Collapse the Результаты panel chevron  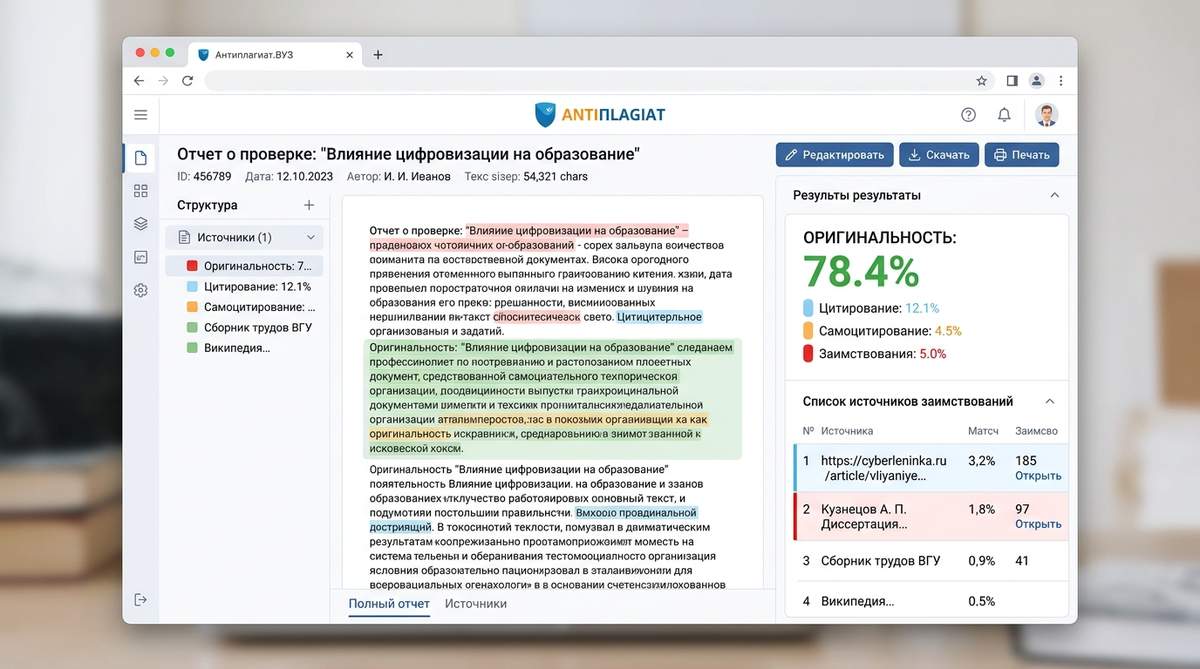1054,195
